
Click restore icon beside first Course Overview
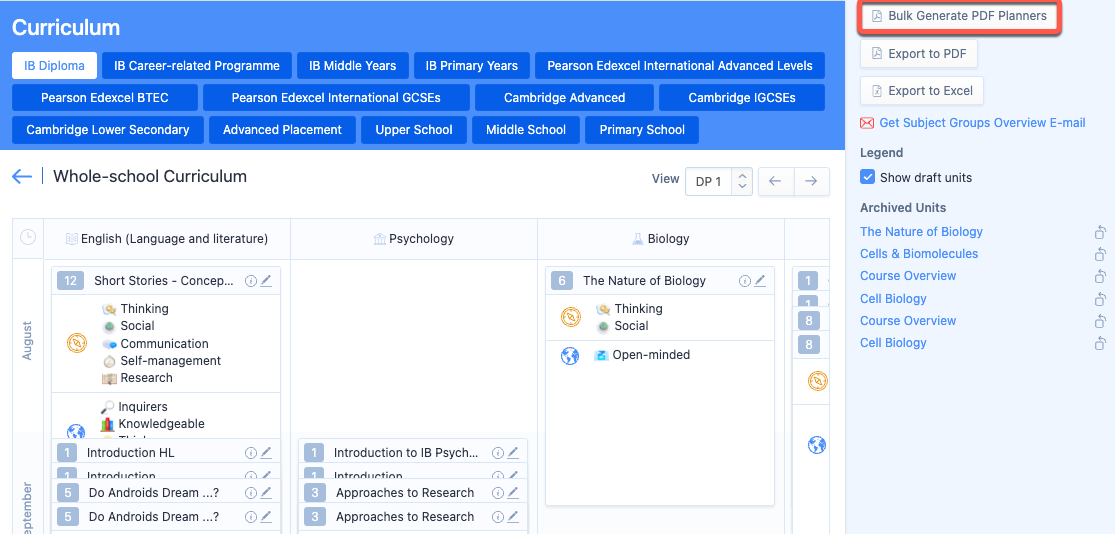coord(1100,276)
